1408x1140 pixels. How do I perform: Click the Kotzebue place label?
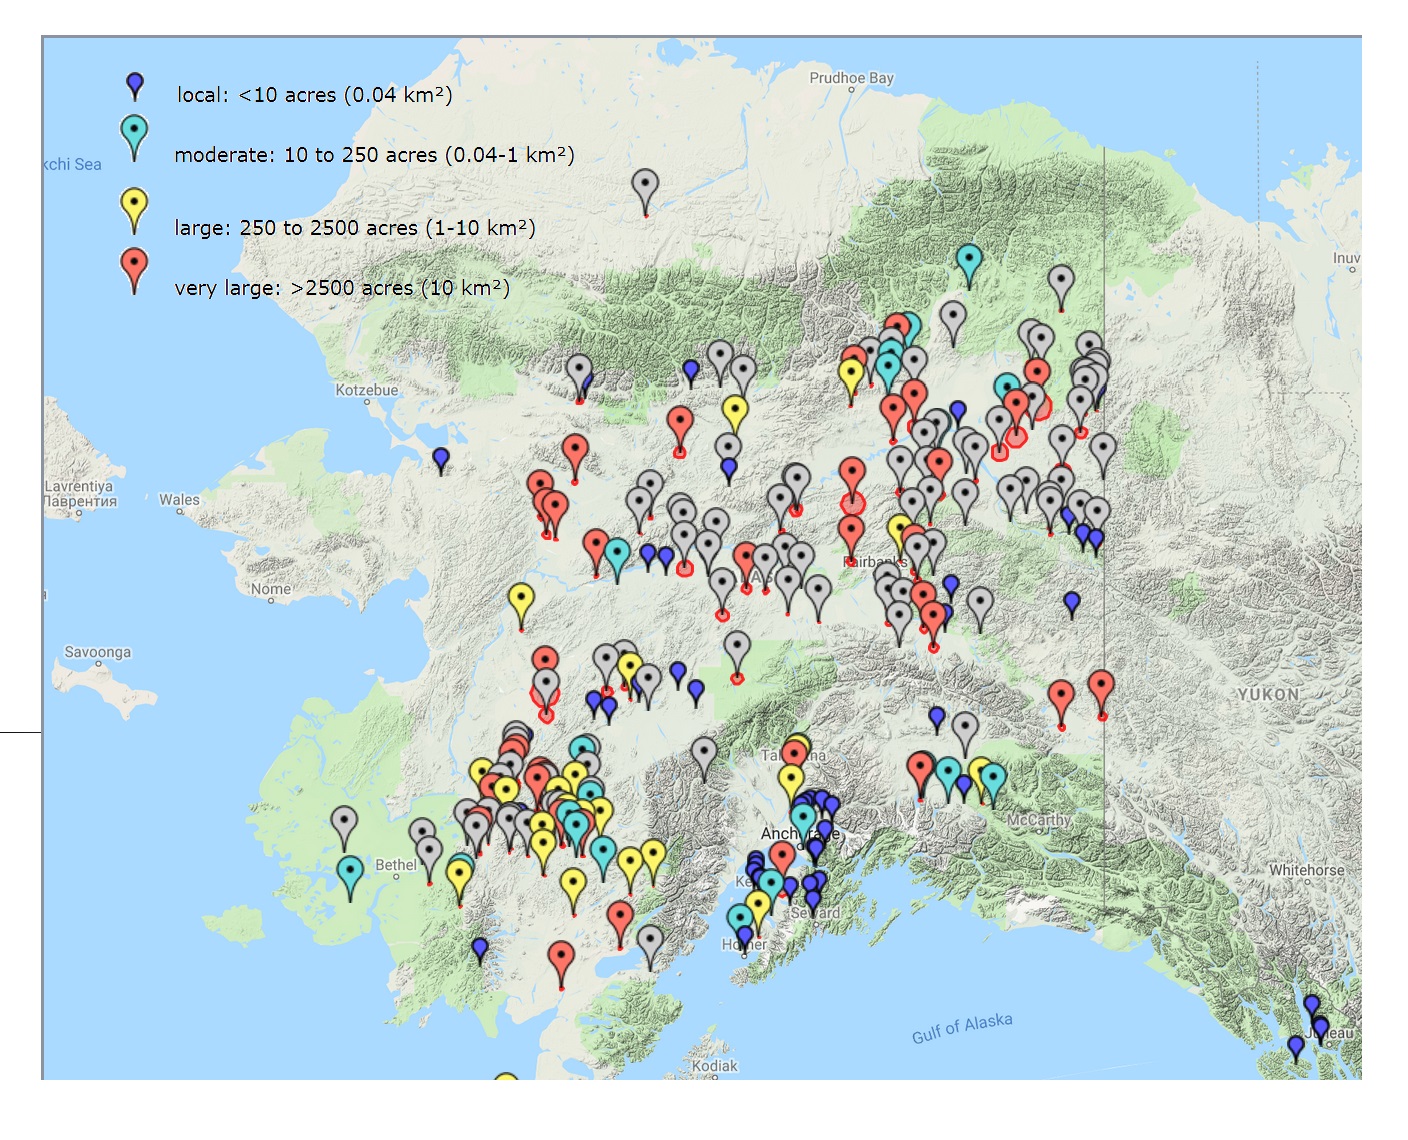click(x=366, y=390)
